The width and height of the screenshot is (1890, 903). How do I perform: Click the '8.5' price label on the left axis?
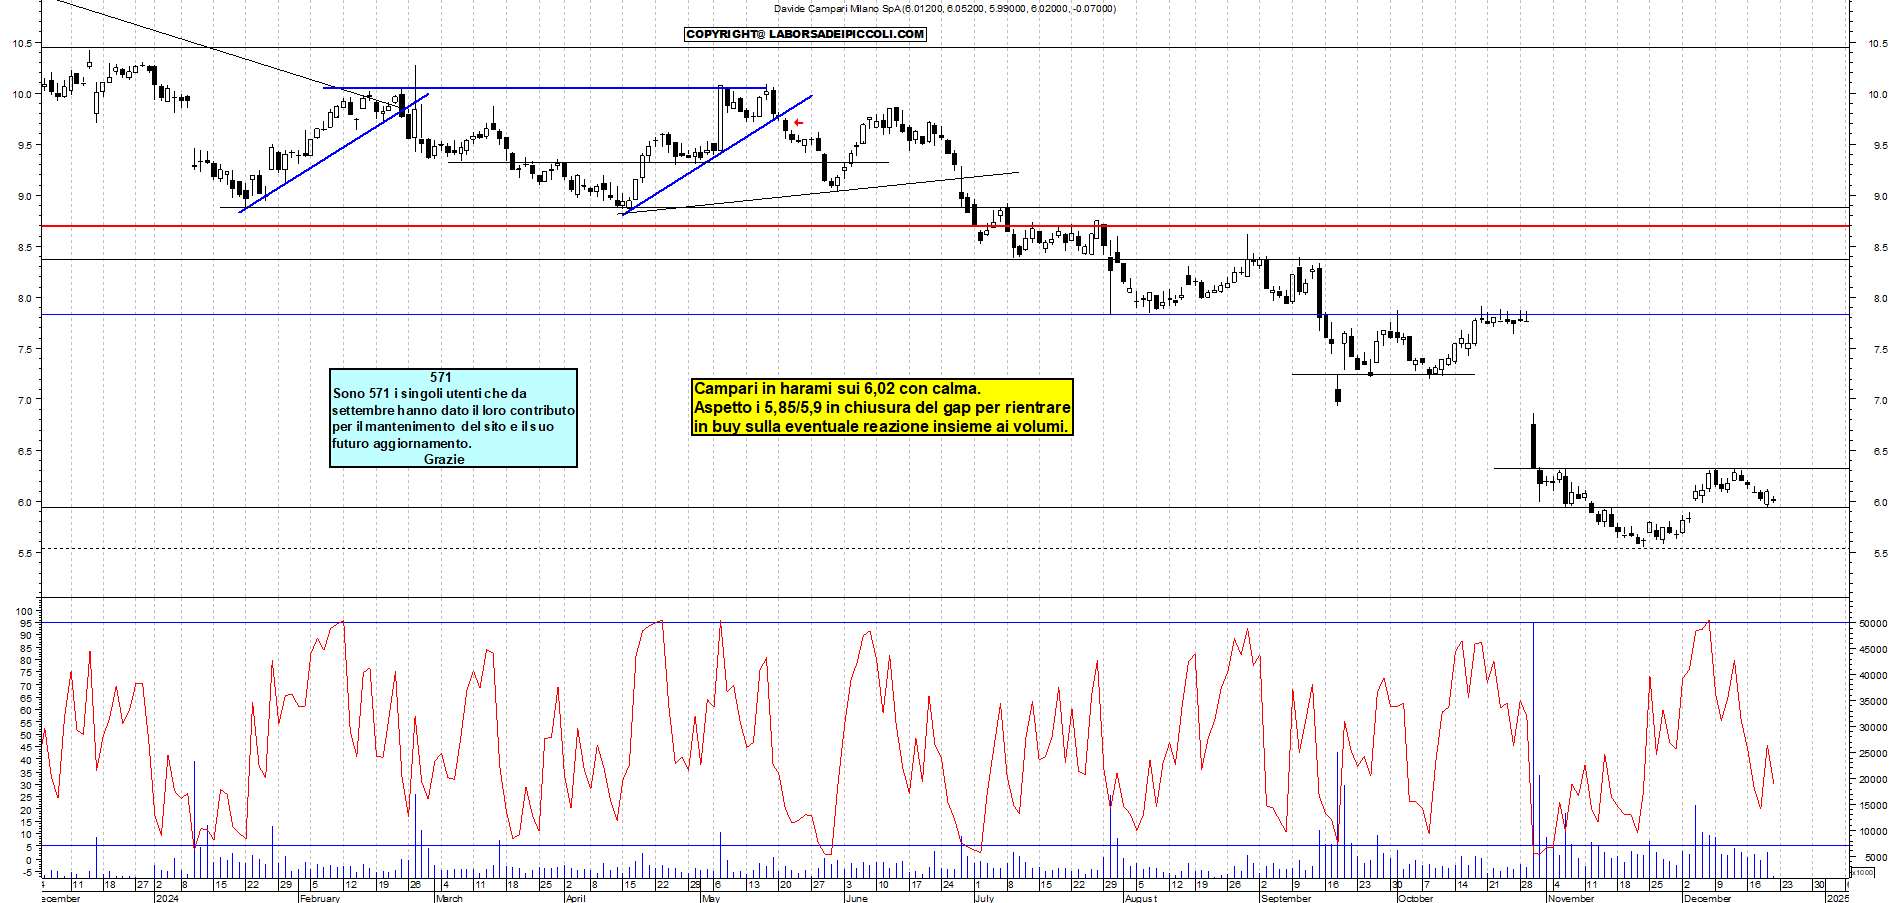point(24,248)
